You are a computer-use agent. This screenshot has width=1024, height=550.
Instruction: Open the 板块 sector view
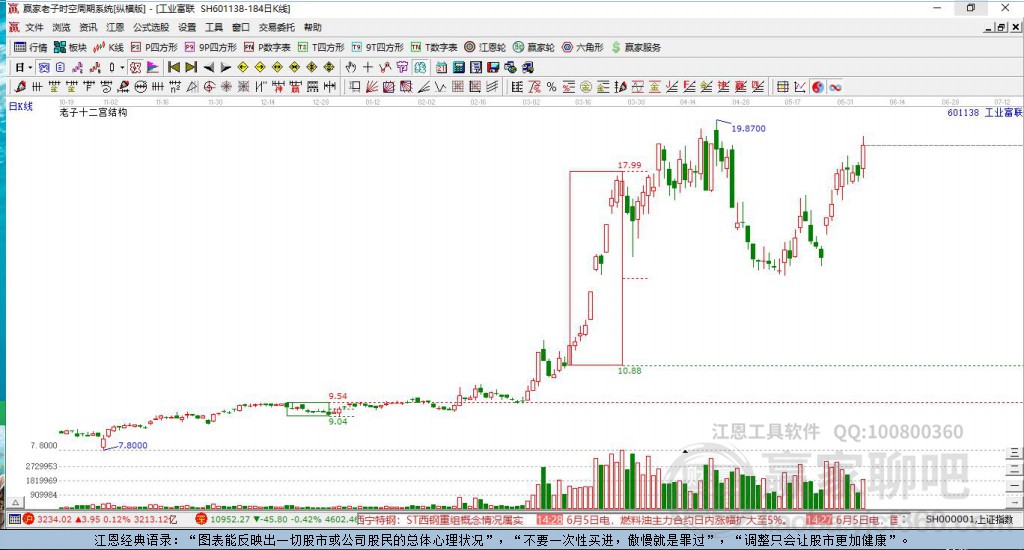(70, 47)
